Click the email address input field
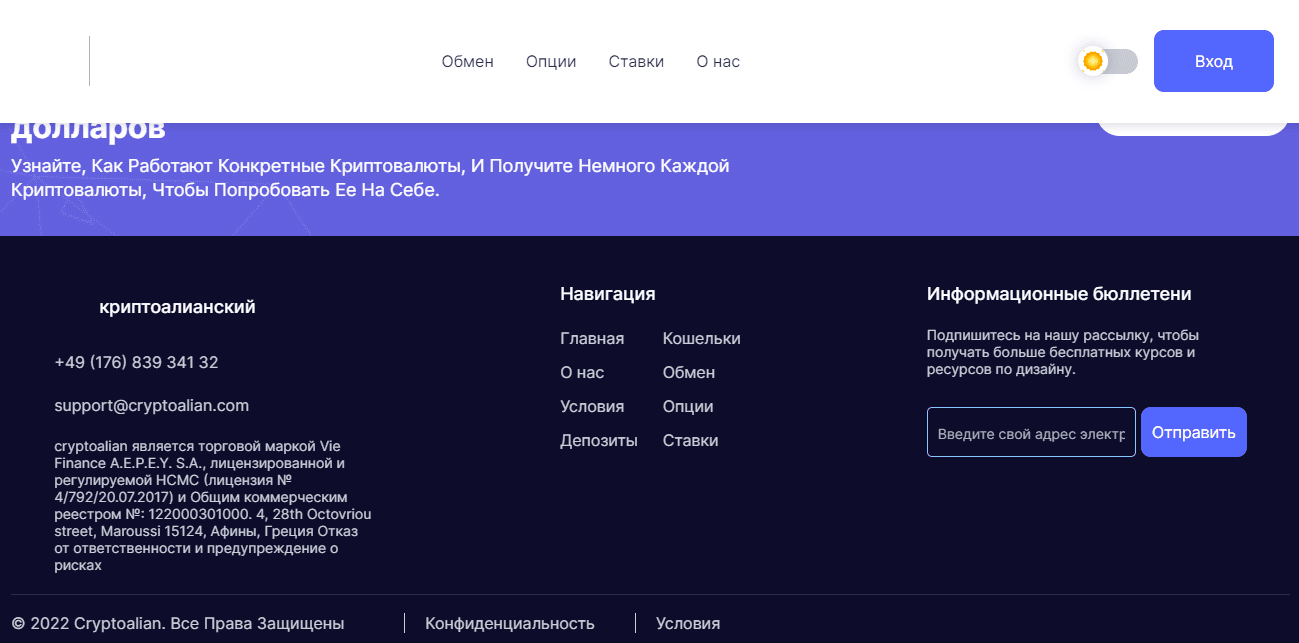Screen dimensions: 1299x643 (x=1030, y=432)
